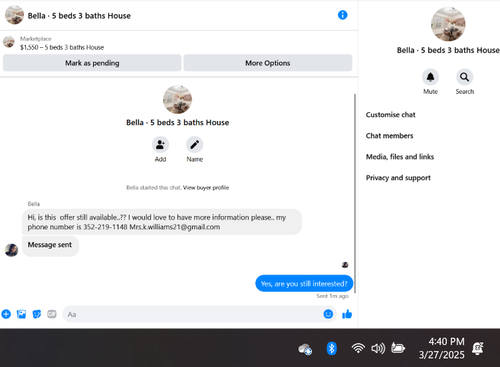Open the emoji picker in the message box
Screen dimensions: 500x367
(x=328, y=314)
